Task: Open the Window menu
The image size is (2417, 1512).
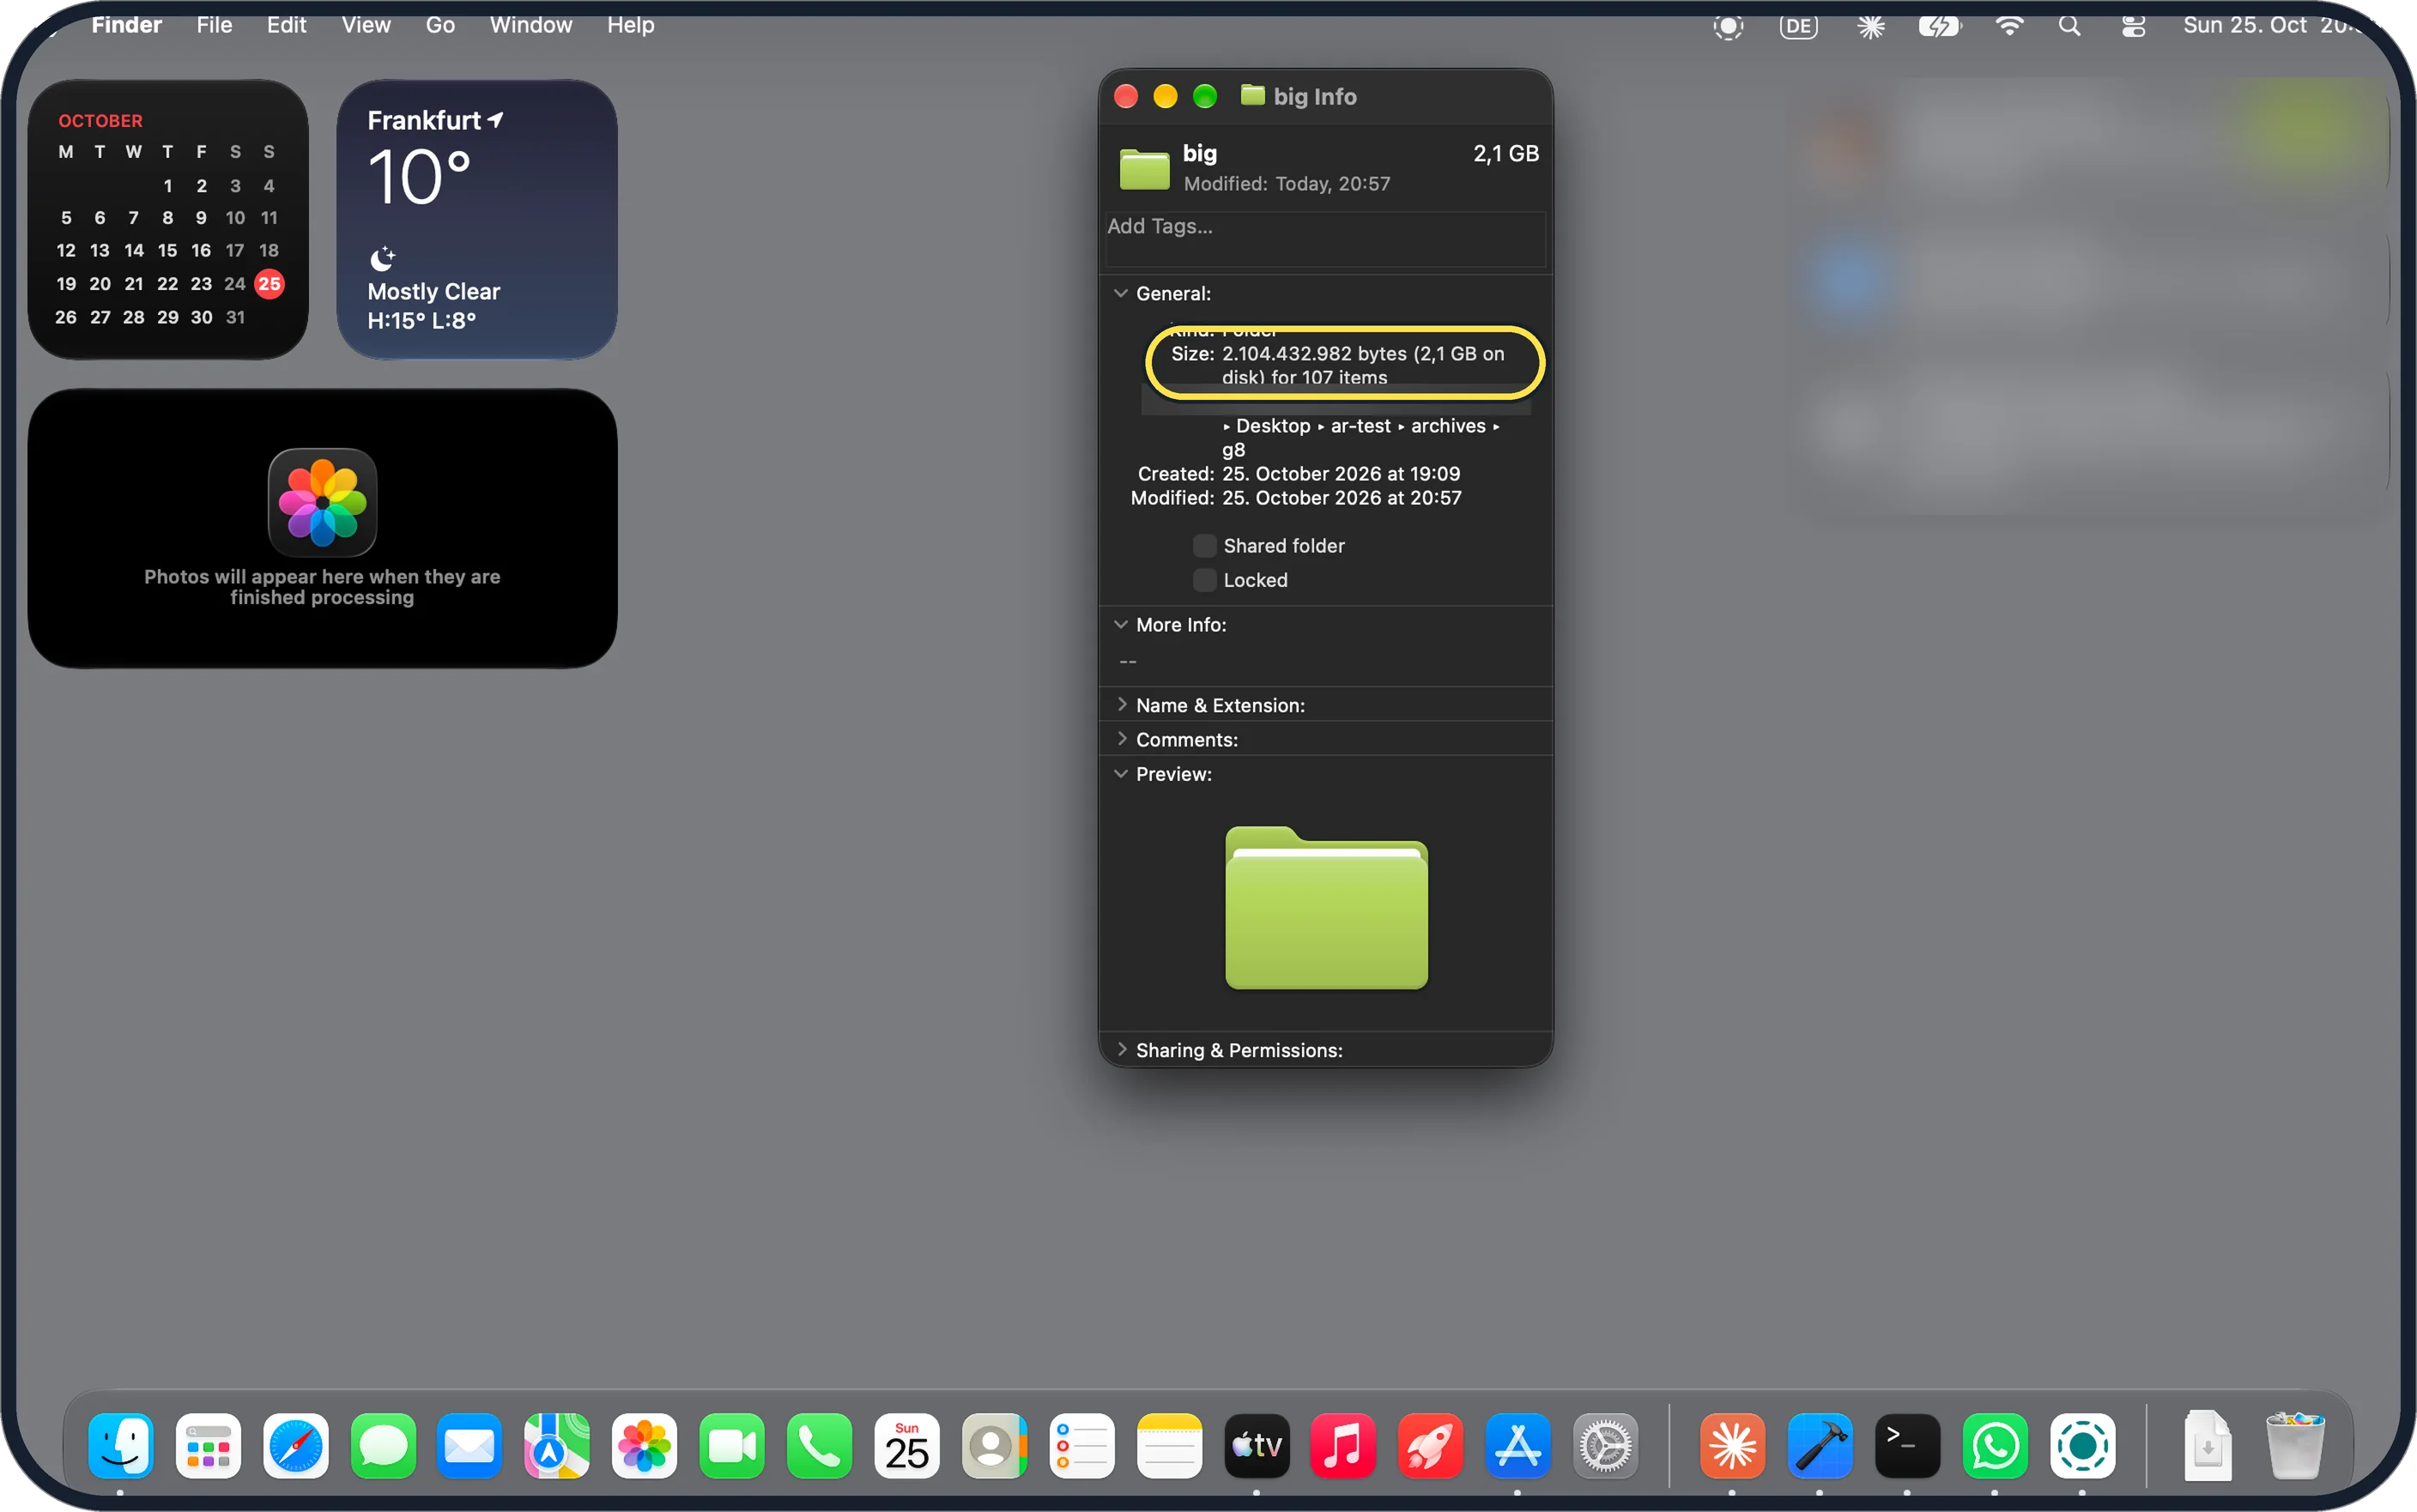Action: coord(531,25)
